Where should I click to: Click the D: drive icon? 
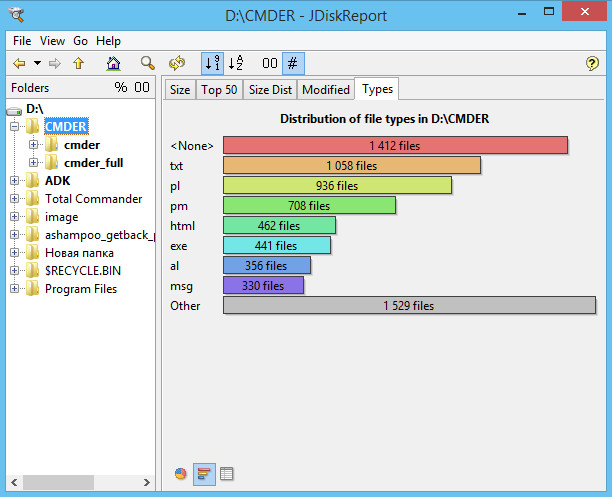tap(14, 111)
